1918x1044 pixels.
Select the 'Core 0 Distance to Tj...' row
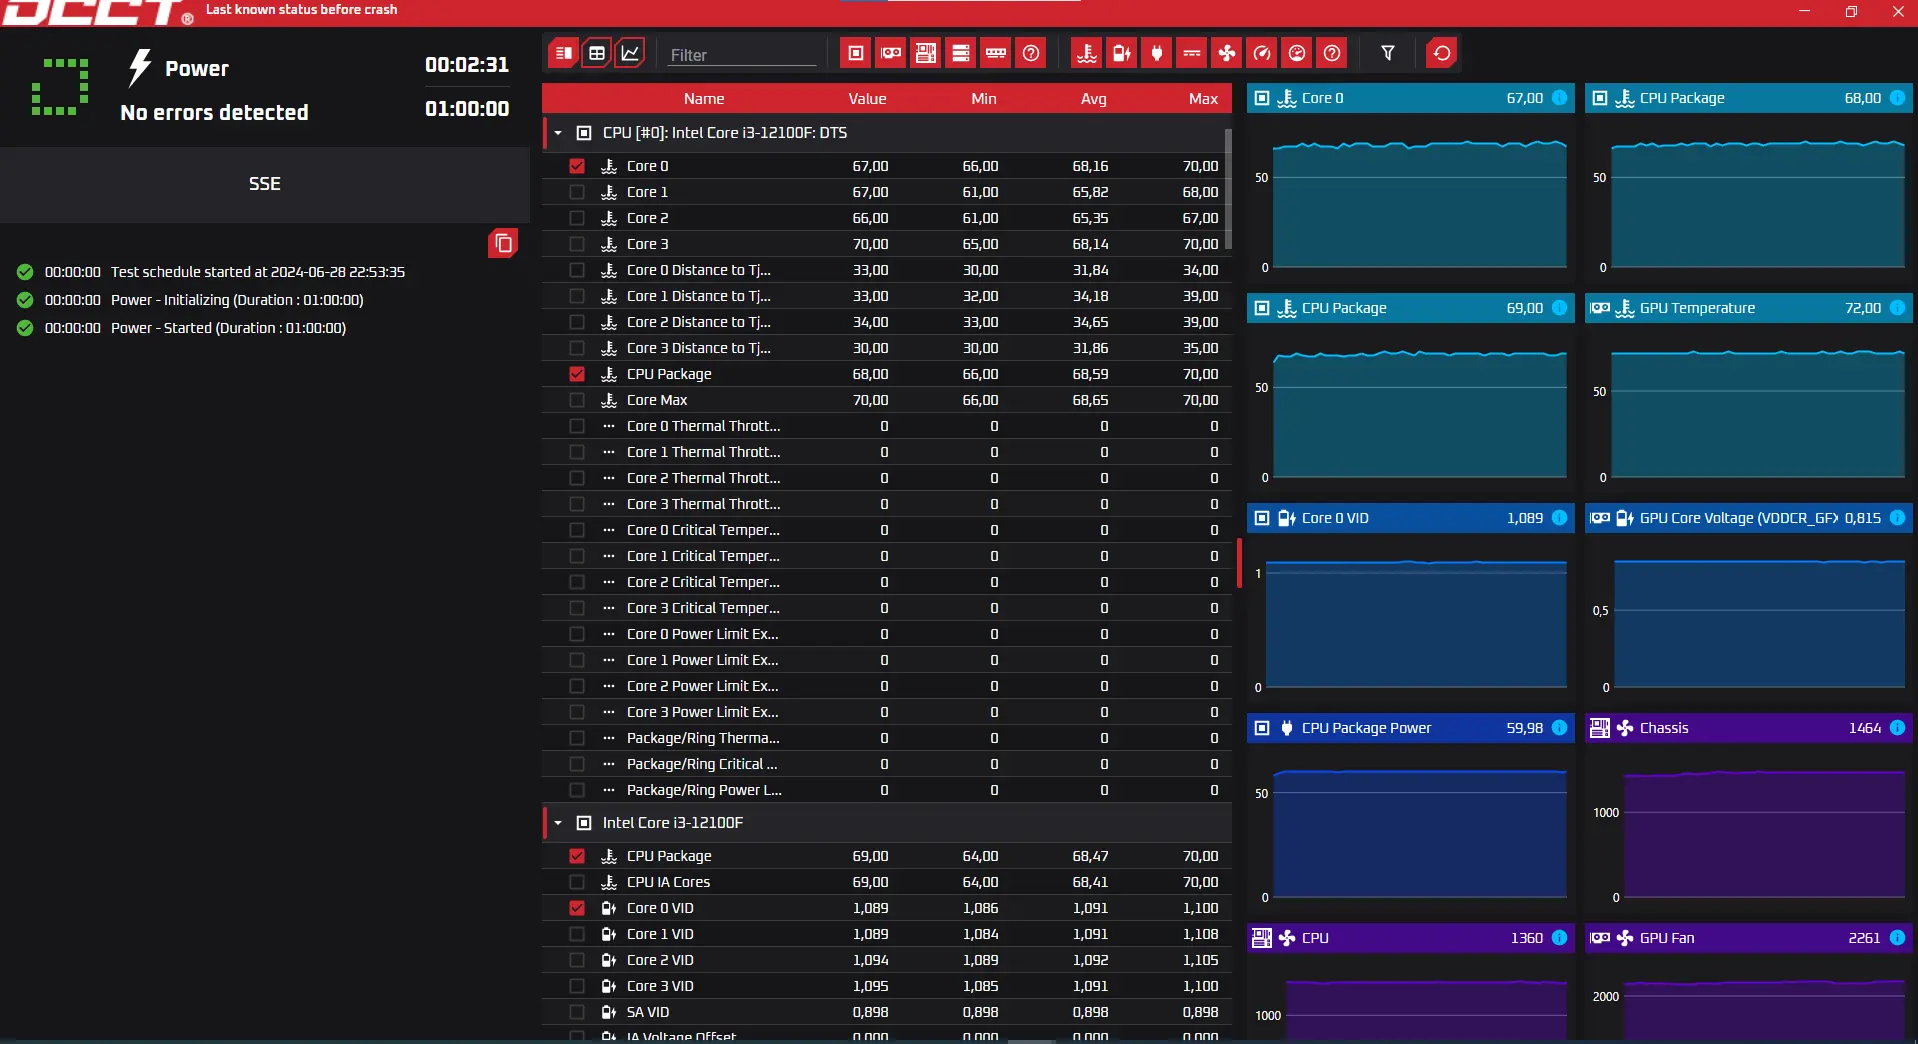pos(887,270)
